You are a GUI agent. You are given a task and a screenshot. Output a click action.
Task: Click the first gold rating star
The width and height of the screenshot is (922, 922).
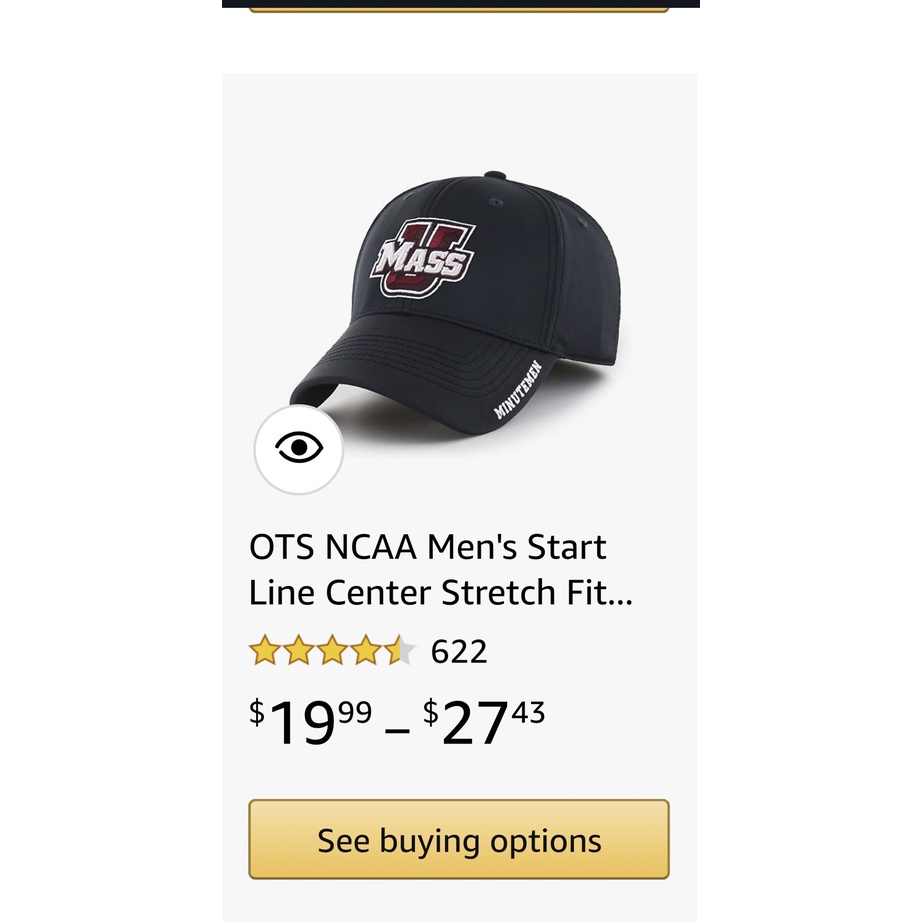point(265,651)
